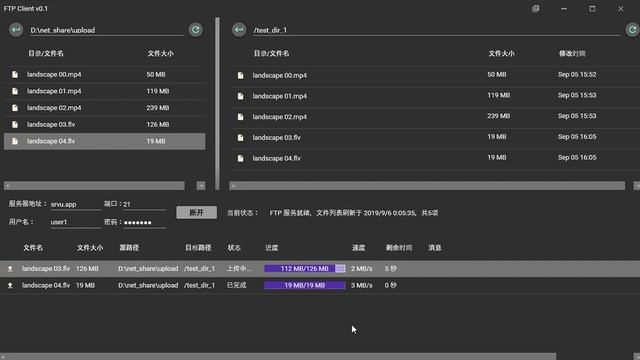
Task: Click the username field user1
Action: 76,222
